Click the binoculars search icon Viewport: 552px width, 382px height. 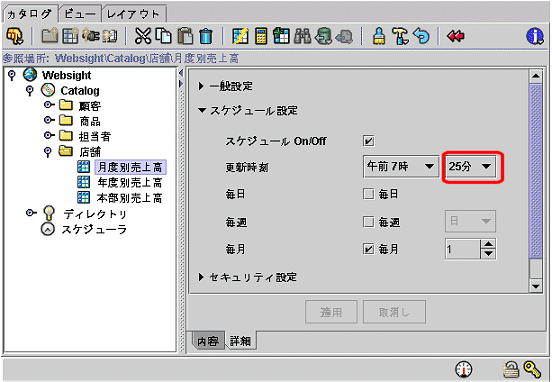click(302, 36)
